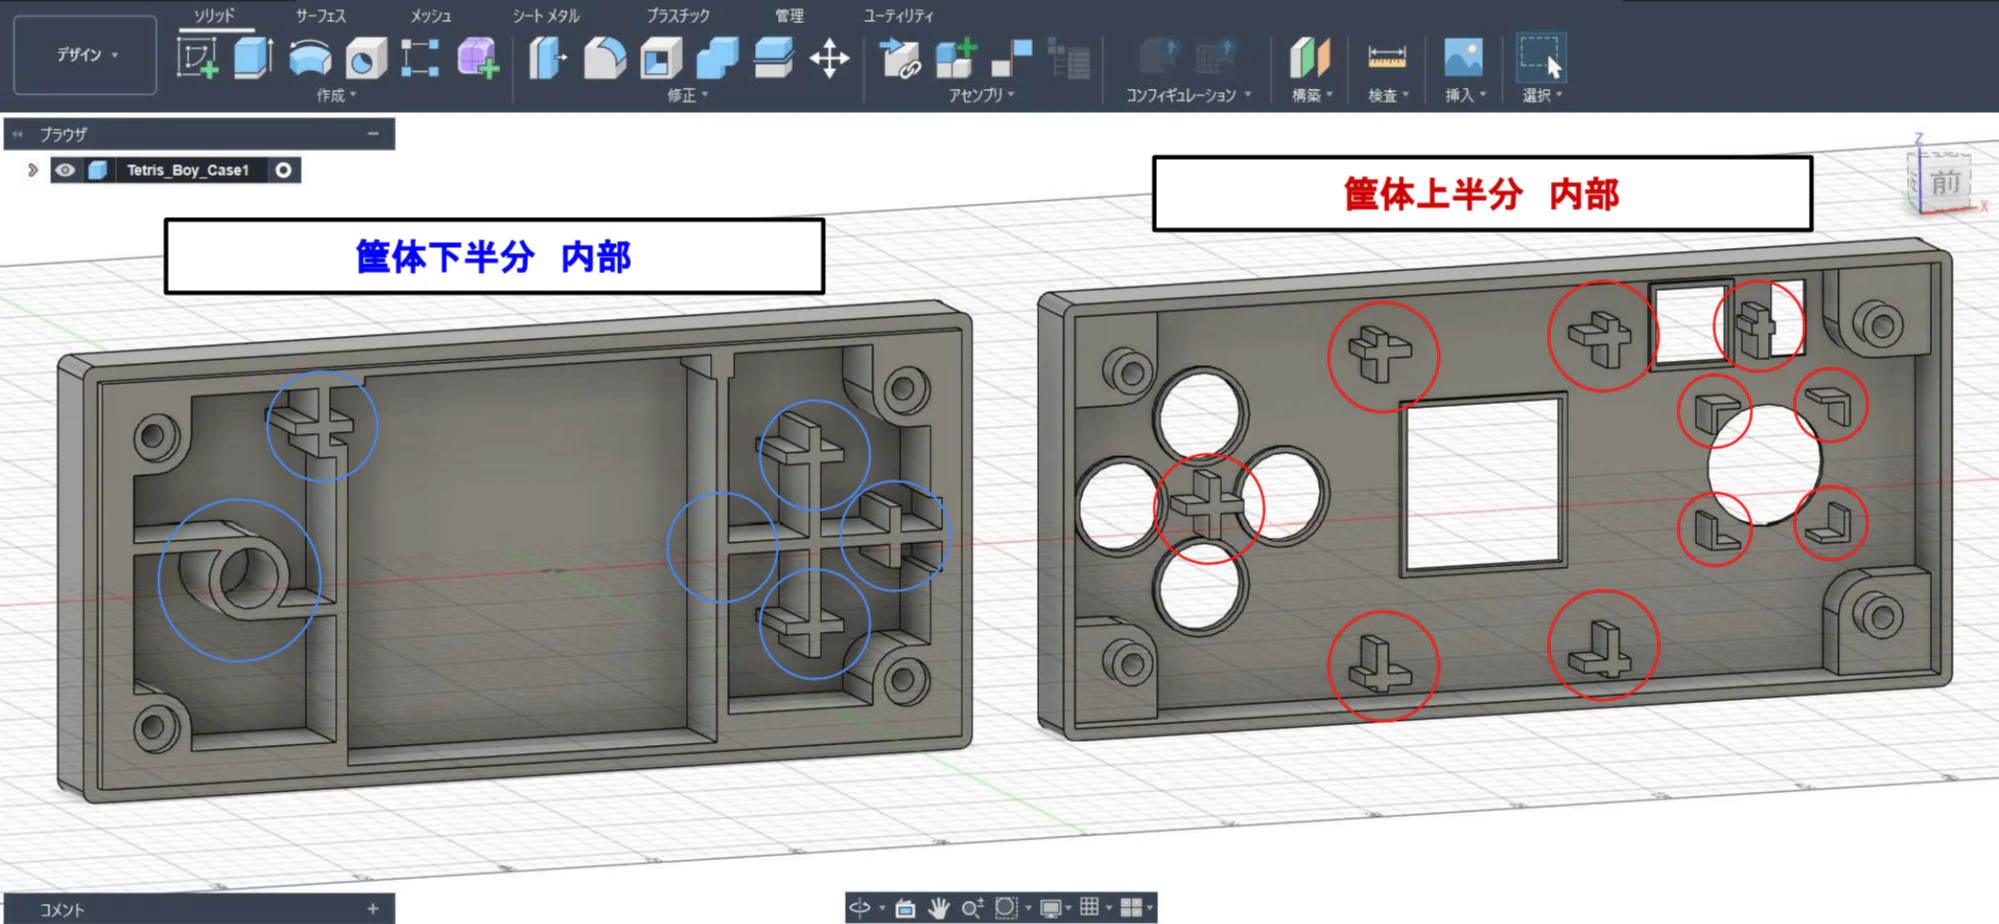
Task: Expand the コメント panel with plus button
Action: [373, 909]
